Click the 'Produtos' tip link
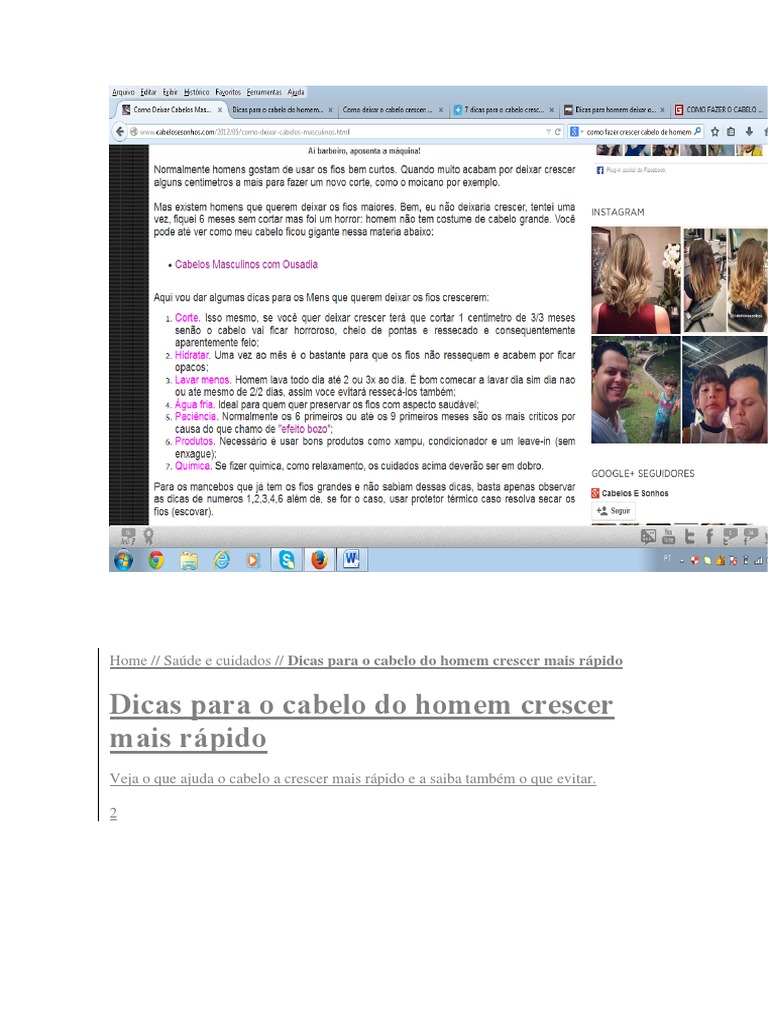768x1024 pixels. click(194, 441)
